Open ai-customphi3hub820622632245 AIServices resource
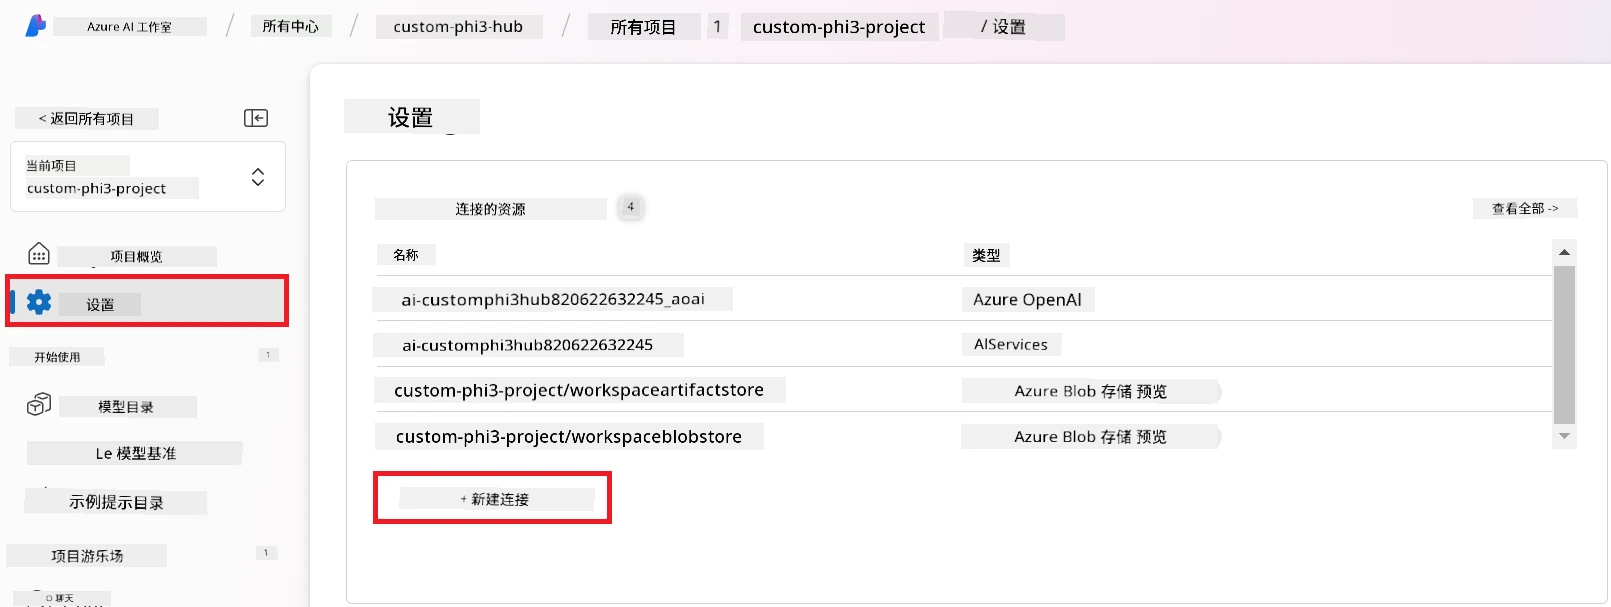1611x607 pixels. [x=527, y=345]
